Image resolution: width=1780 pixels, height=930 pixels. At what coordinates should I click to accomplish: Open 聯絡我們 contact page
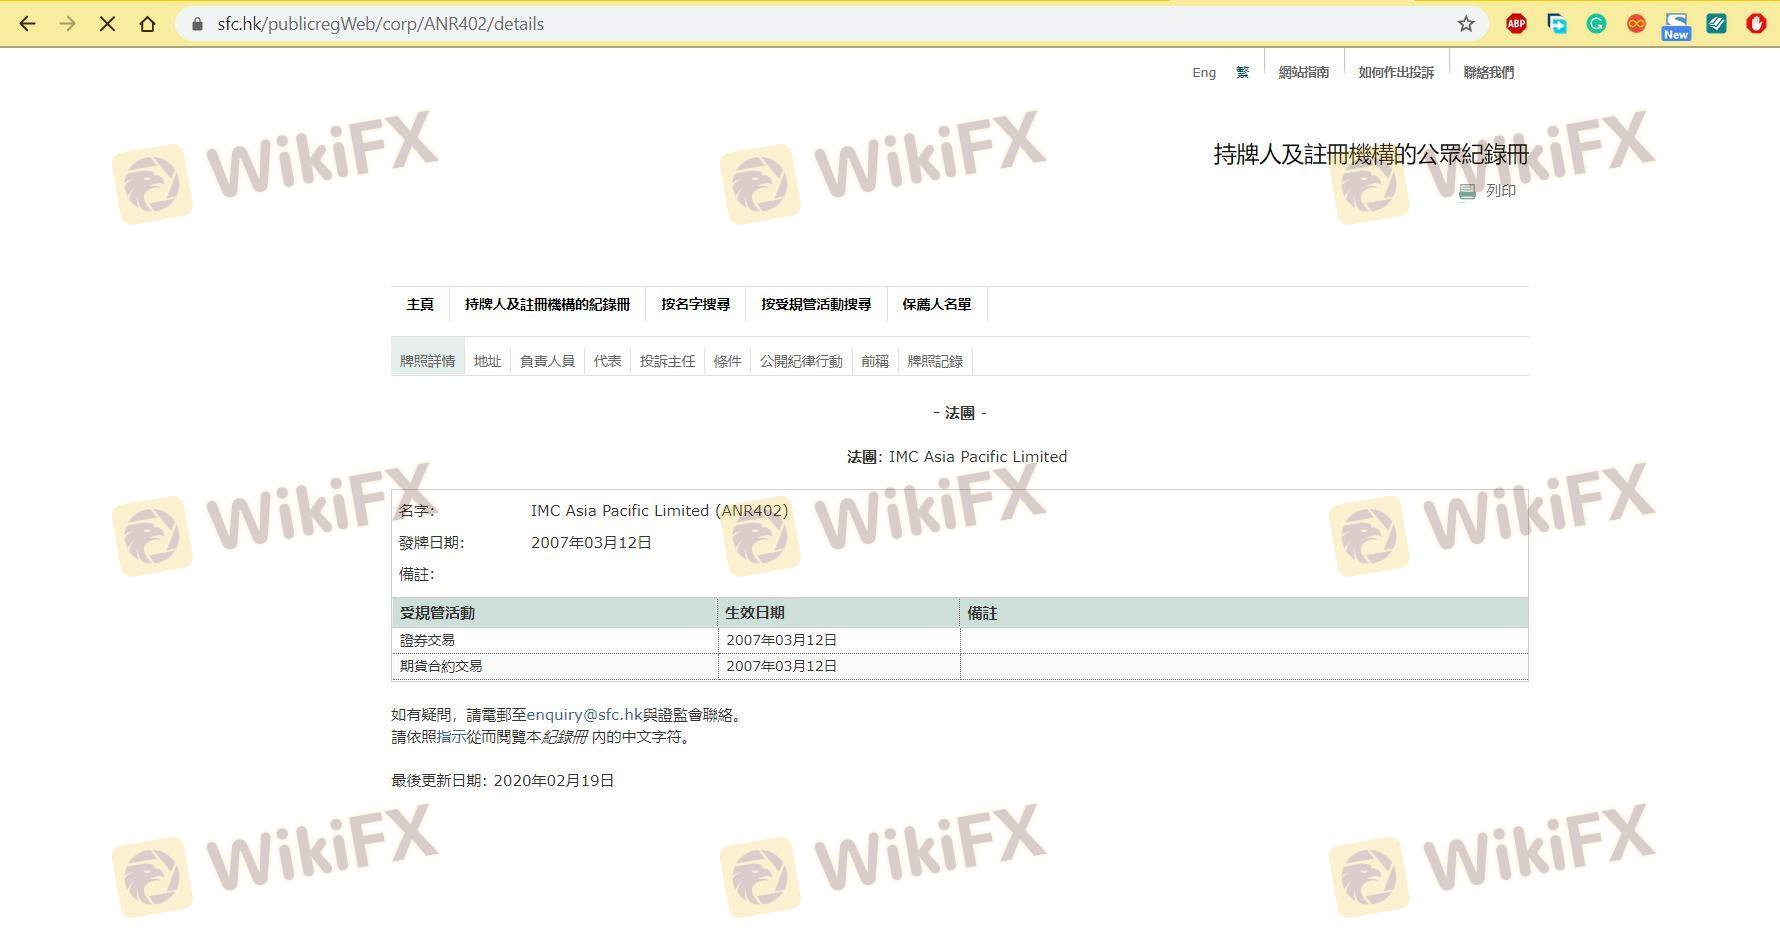click(1488, 73)
